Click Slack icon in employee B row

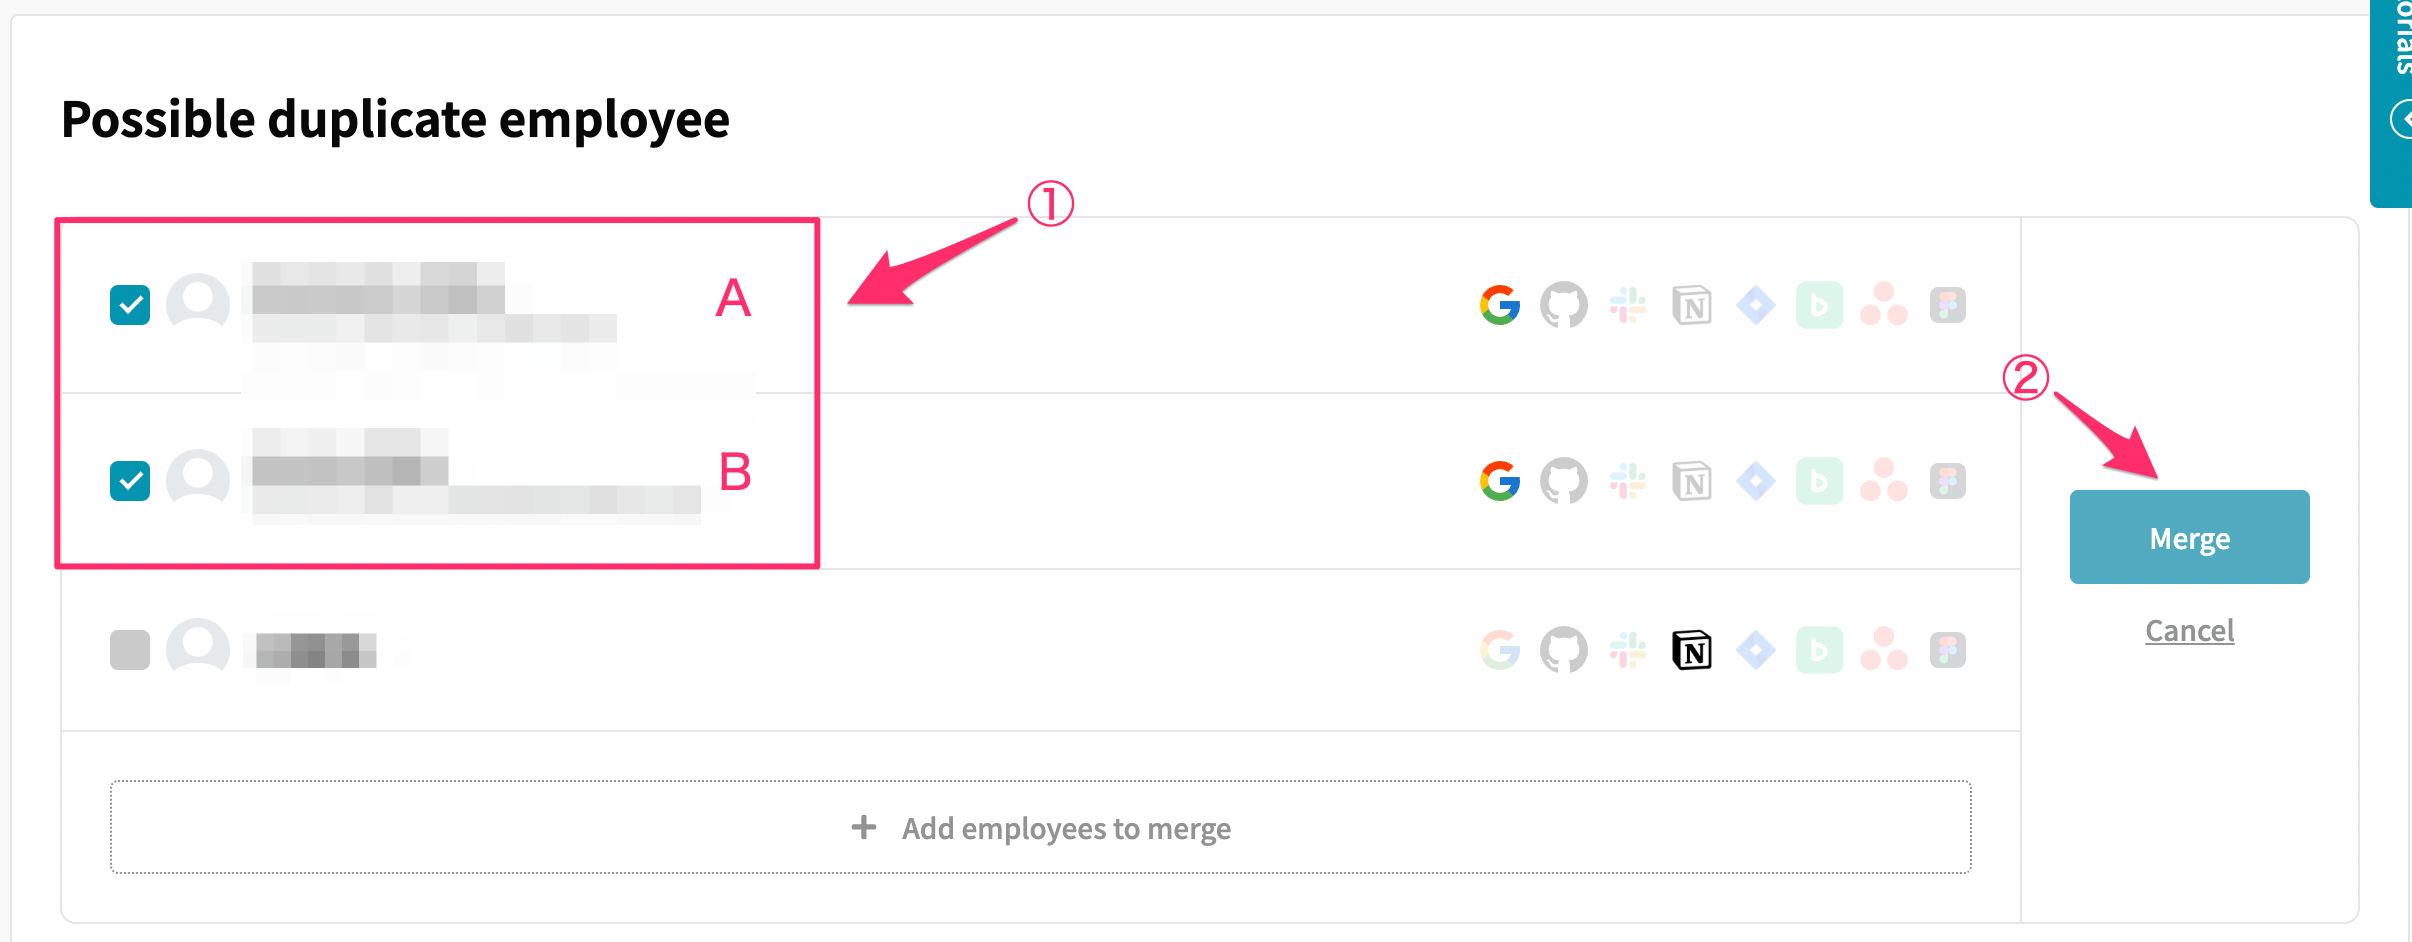point(1628,481)
